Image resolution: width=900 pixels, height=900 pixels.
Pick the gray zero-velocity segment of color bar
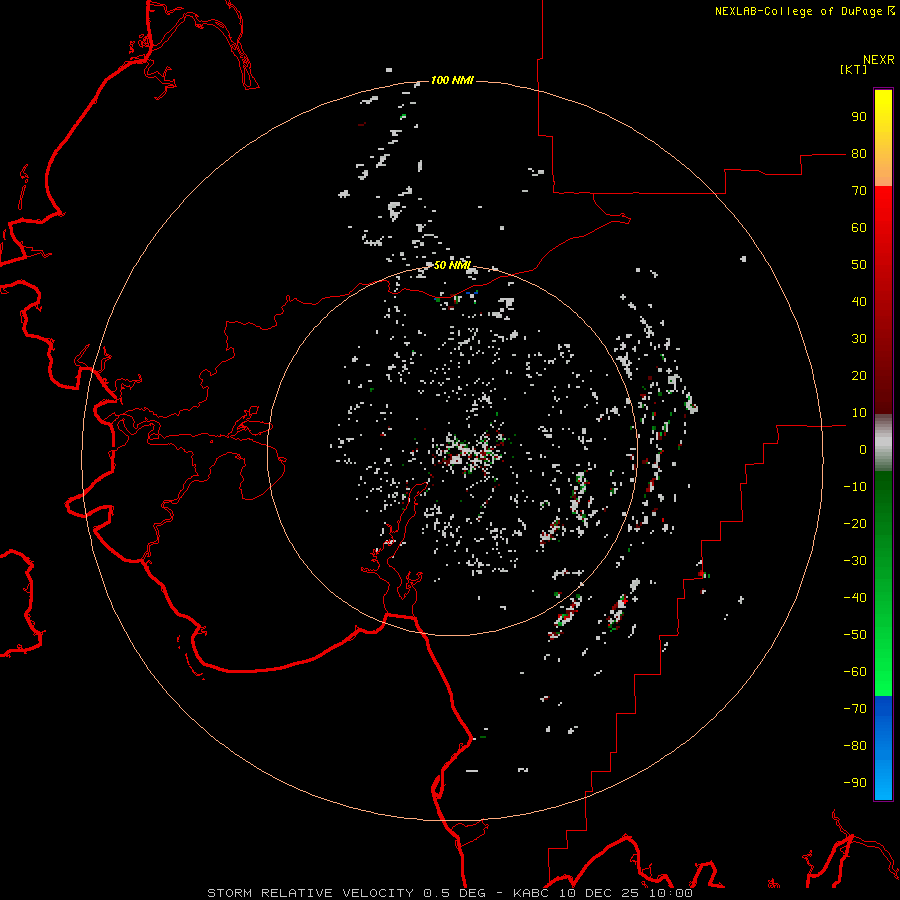pos(883,443)
